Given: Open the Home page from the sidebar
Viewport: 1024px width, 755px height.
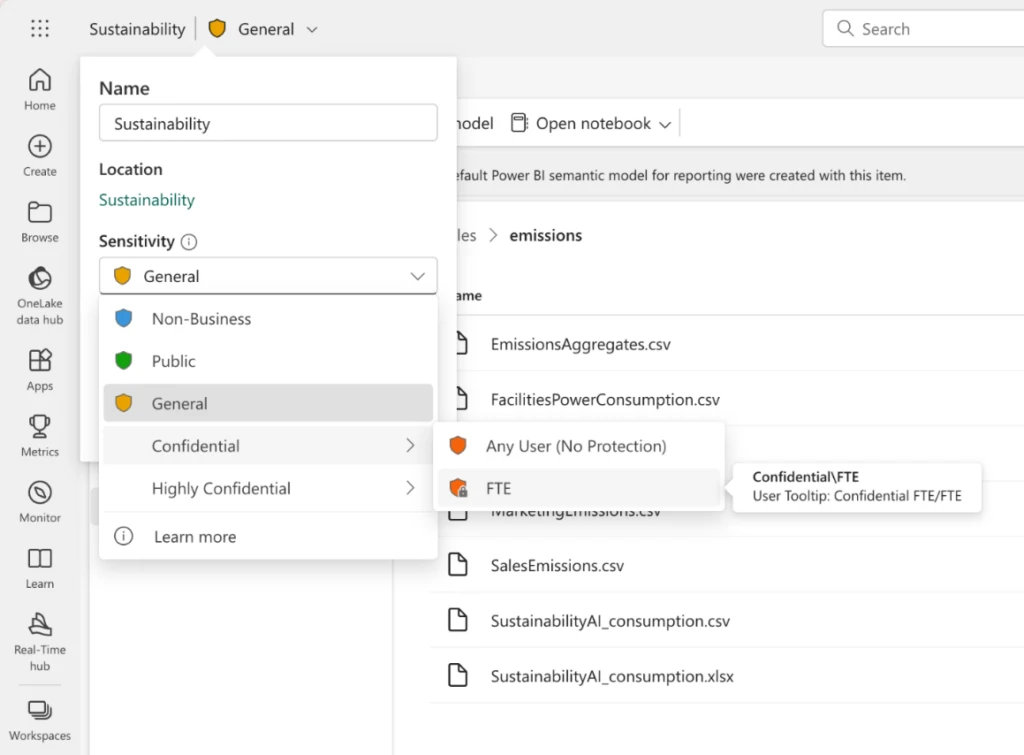Looking at the screenshot, I should point(39,90).
